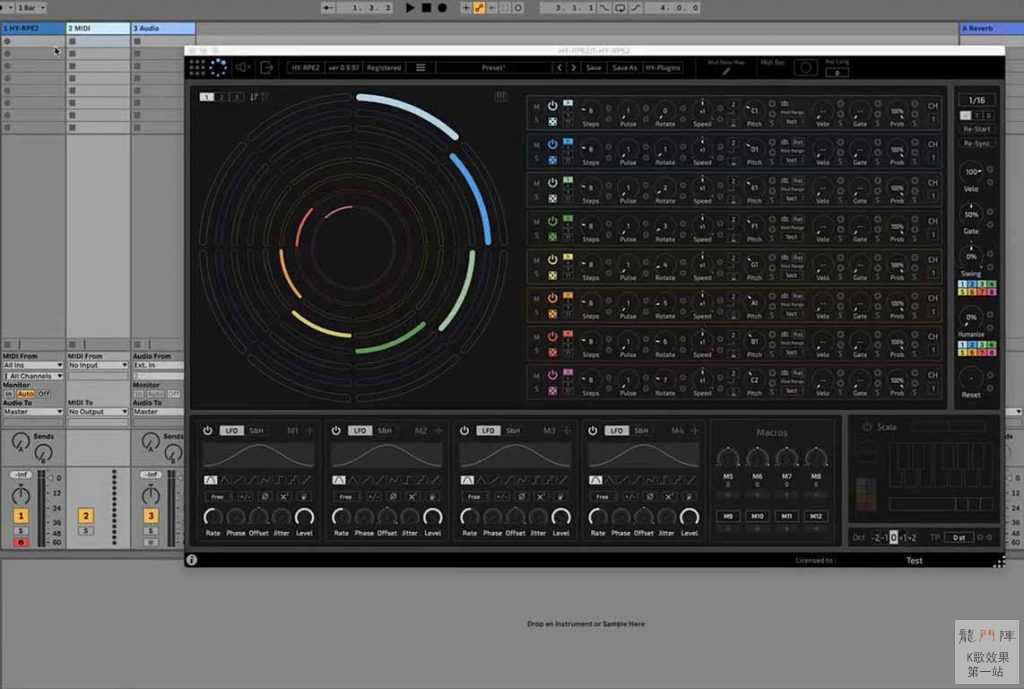This screenshot has height=689, width=1024.
Task: Go to previous preset with left chevron
Action: click(x=559, y=67)
